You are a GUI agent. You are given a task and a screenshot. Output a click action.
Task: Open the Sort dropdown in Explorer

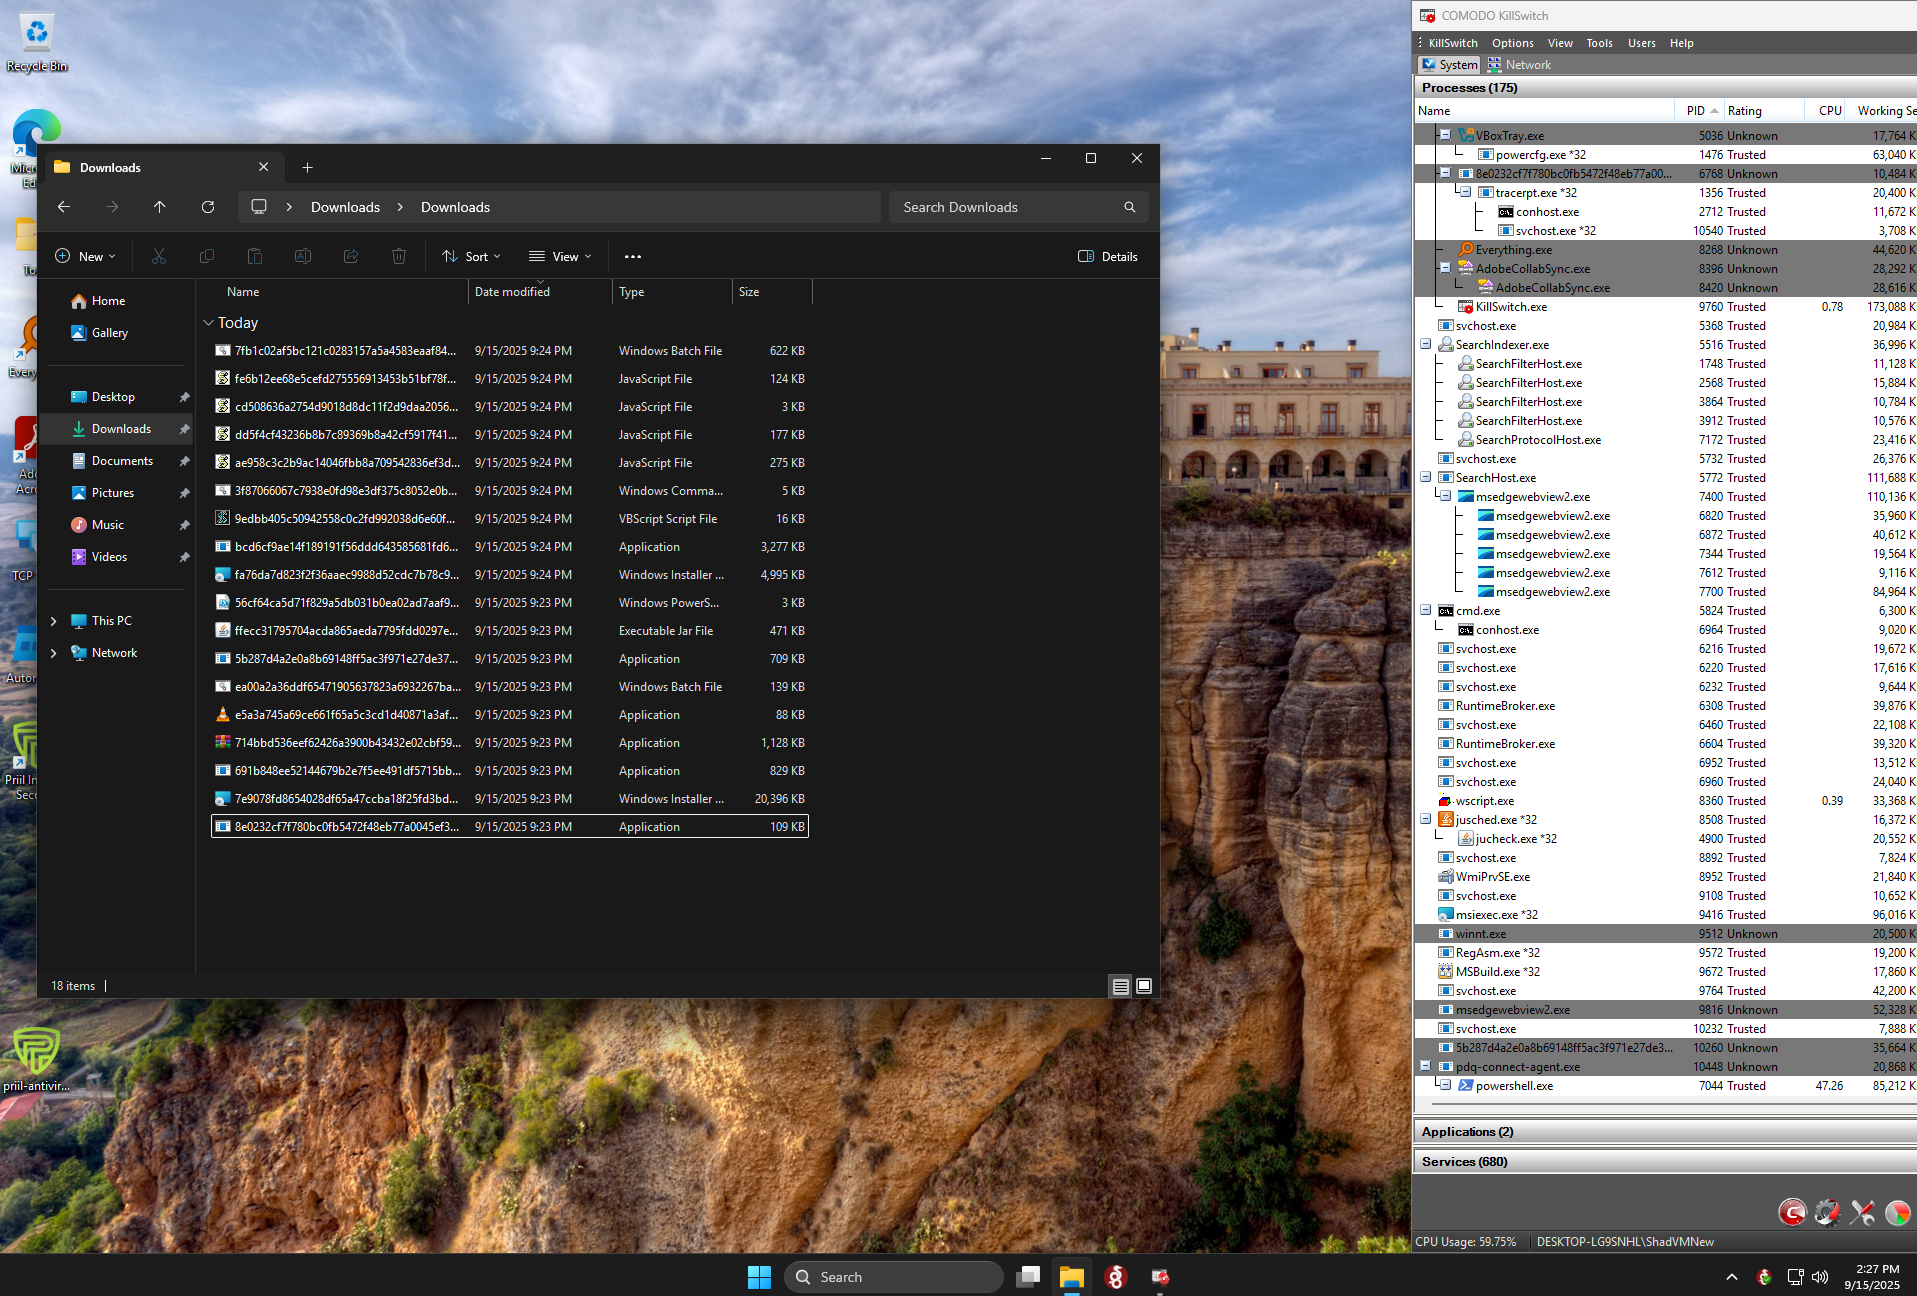click(472, 257)
